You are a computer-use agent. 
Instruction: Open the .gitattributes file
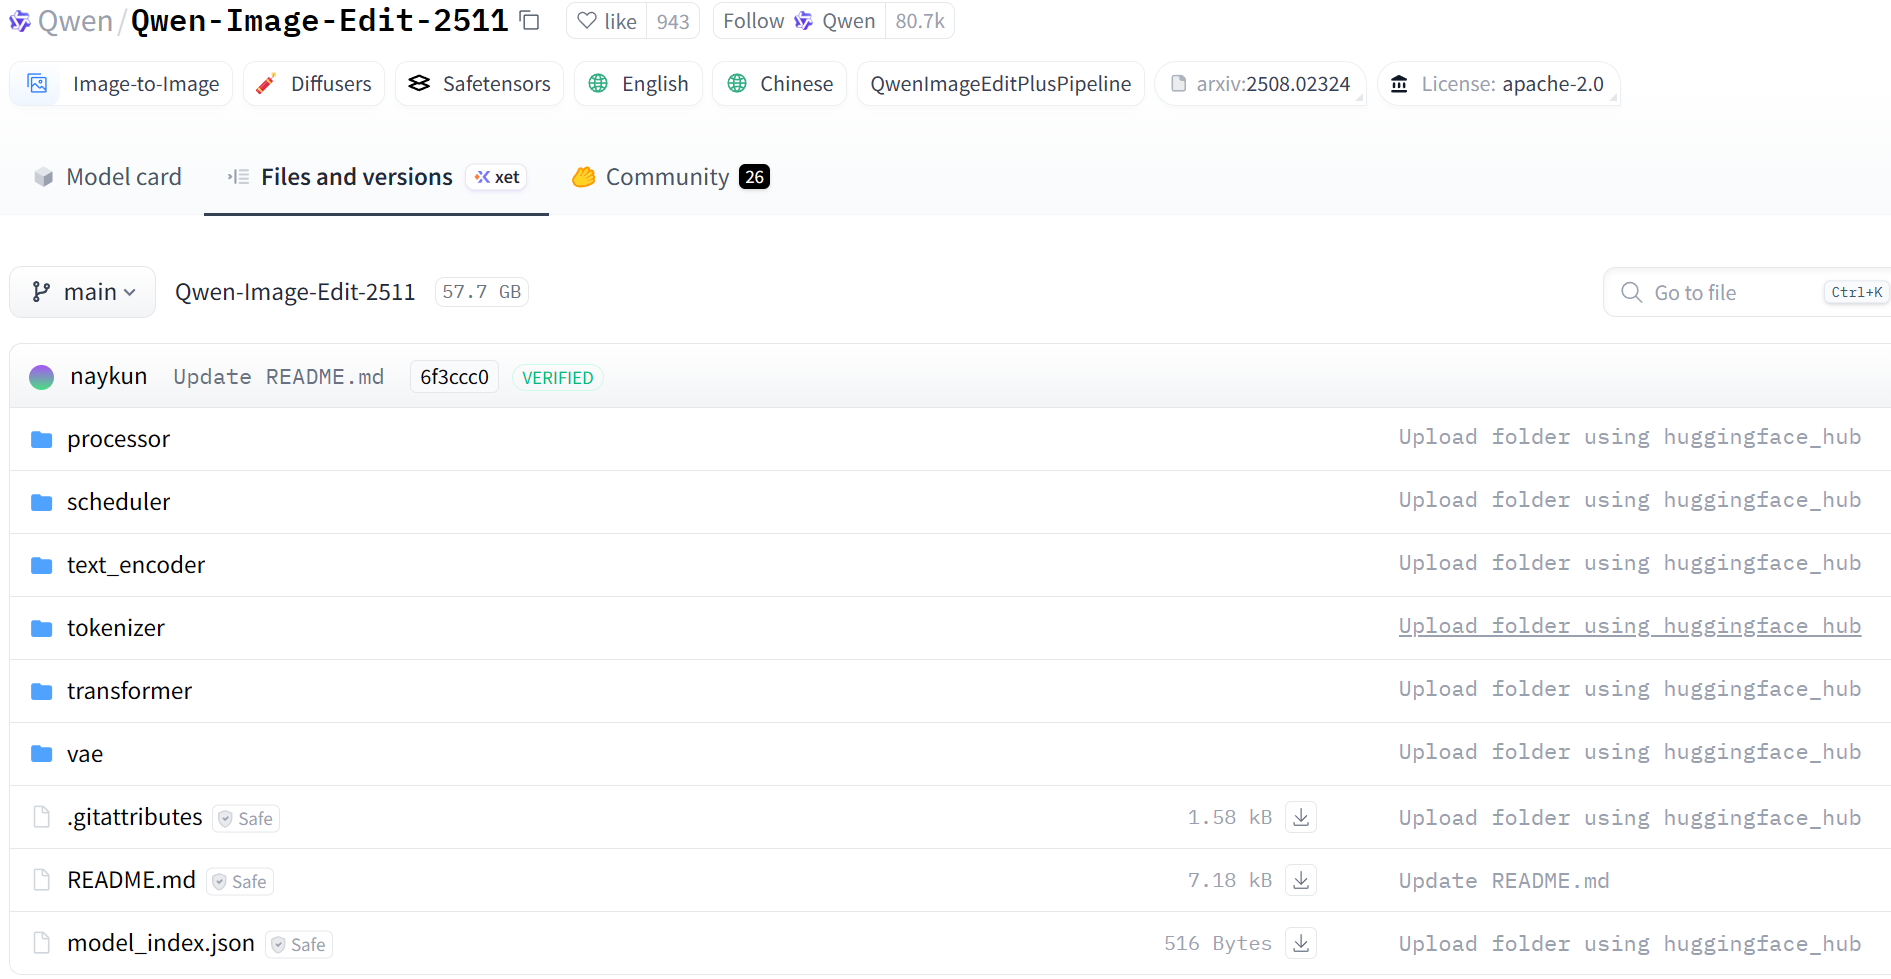pos(135,817)
